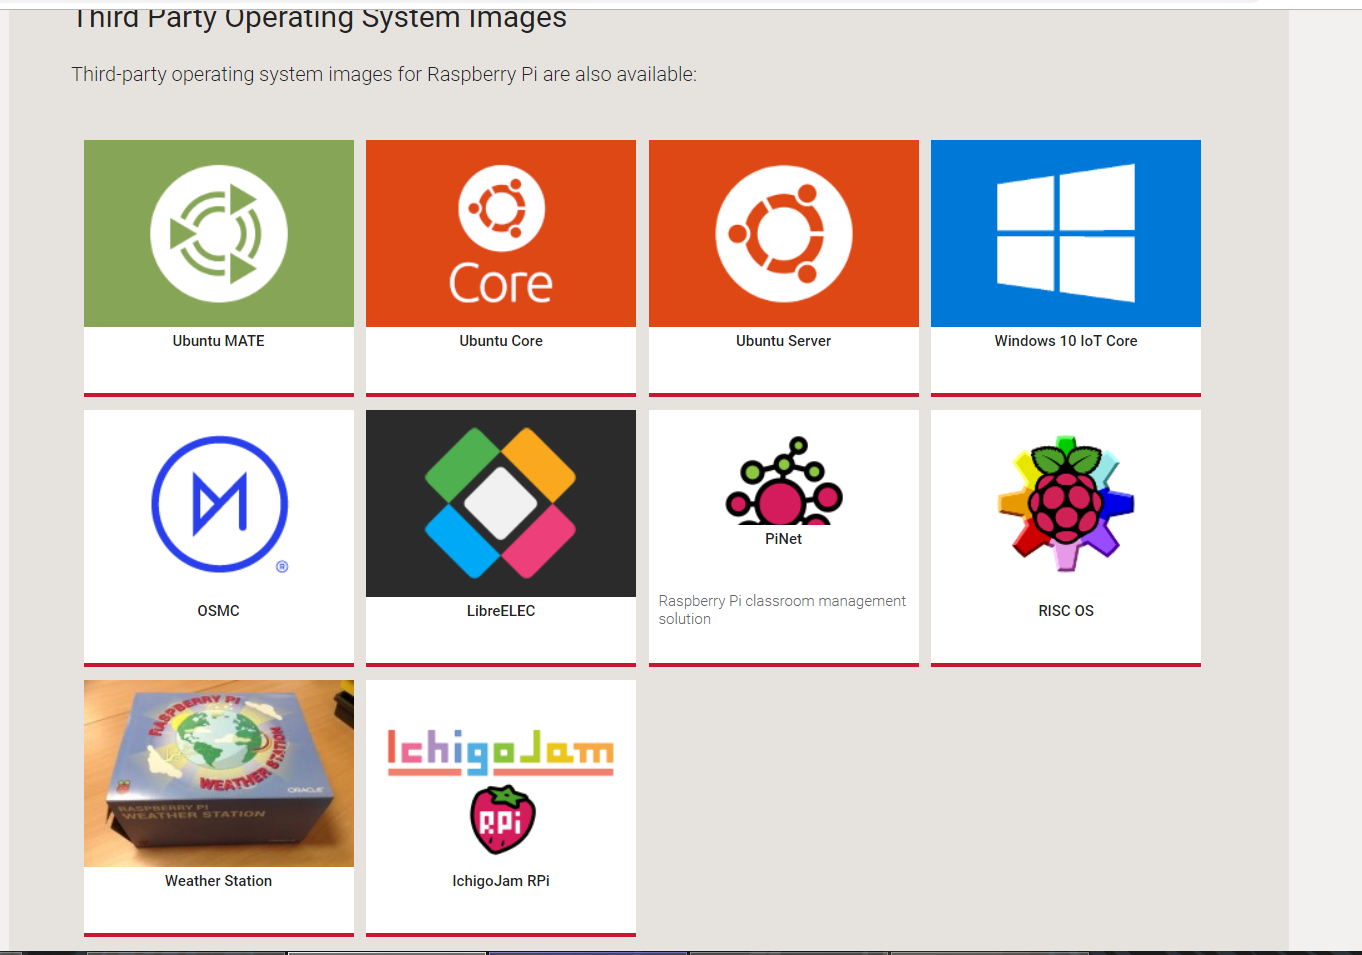Screen dimensions: 1362x955
Task: Follow the Ubuntu Core text link
Action: click(x=501, y=341)
